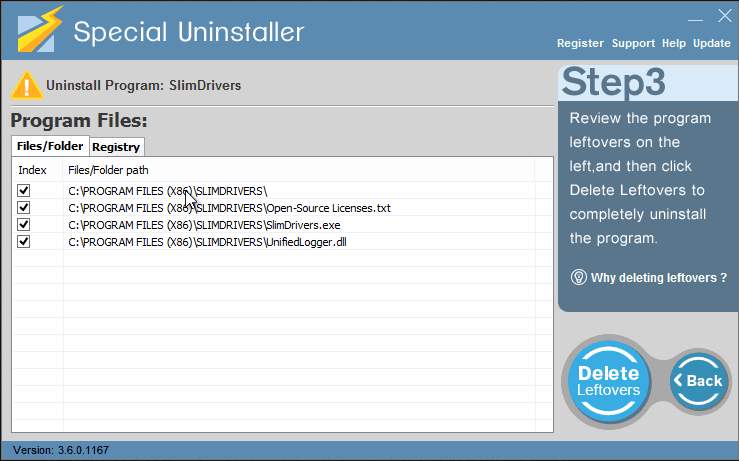Uncheck the Open-Source Licenses.txt checkbox

point(24,207)
